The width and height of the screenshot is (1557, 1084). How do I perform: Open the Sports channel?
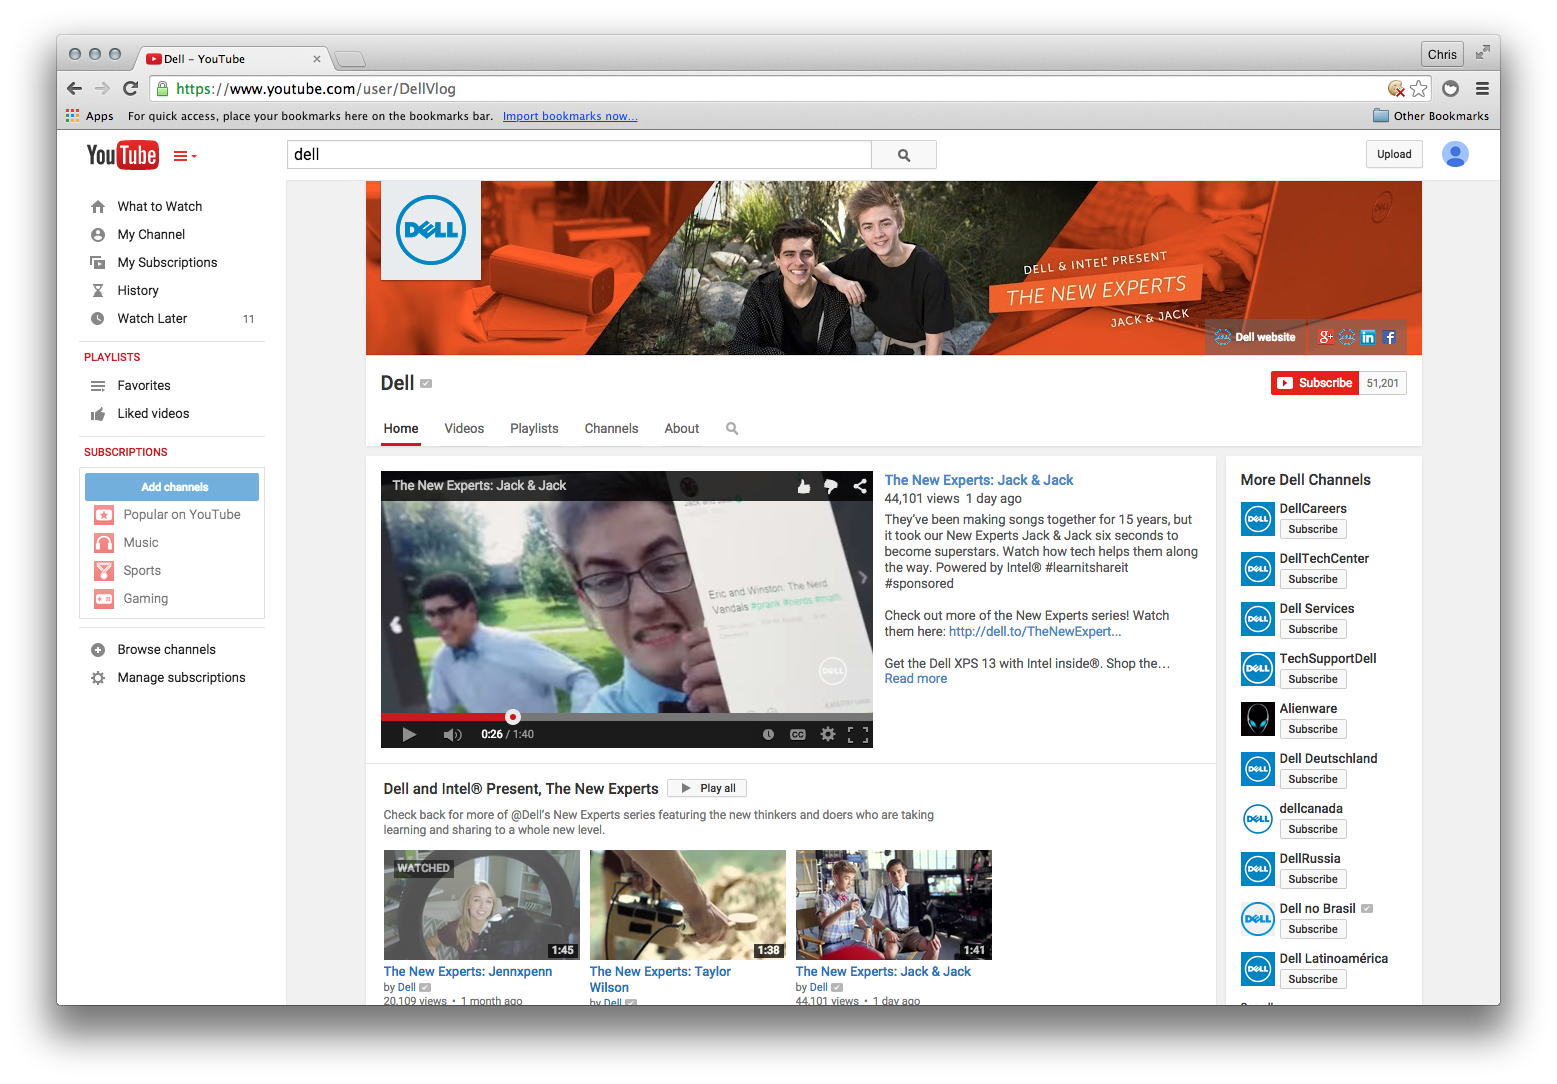(142, 571)
